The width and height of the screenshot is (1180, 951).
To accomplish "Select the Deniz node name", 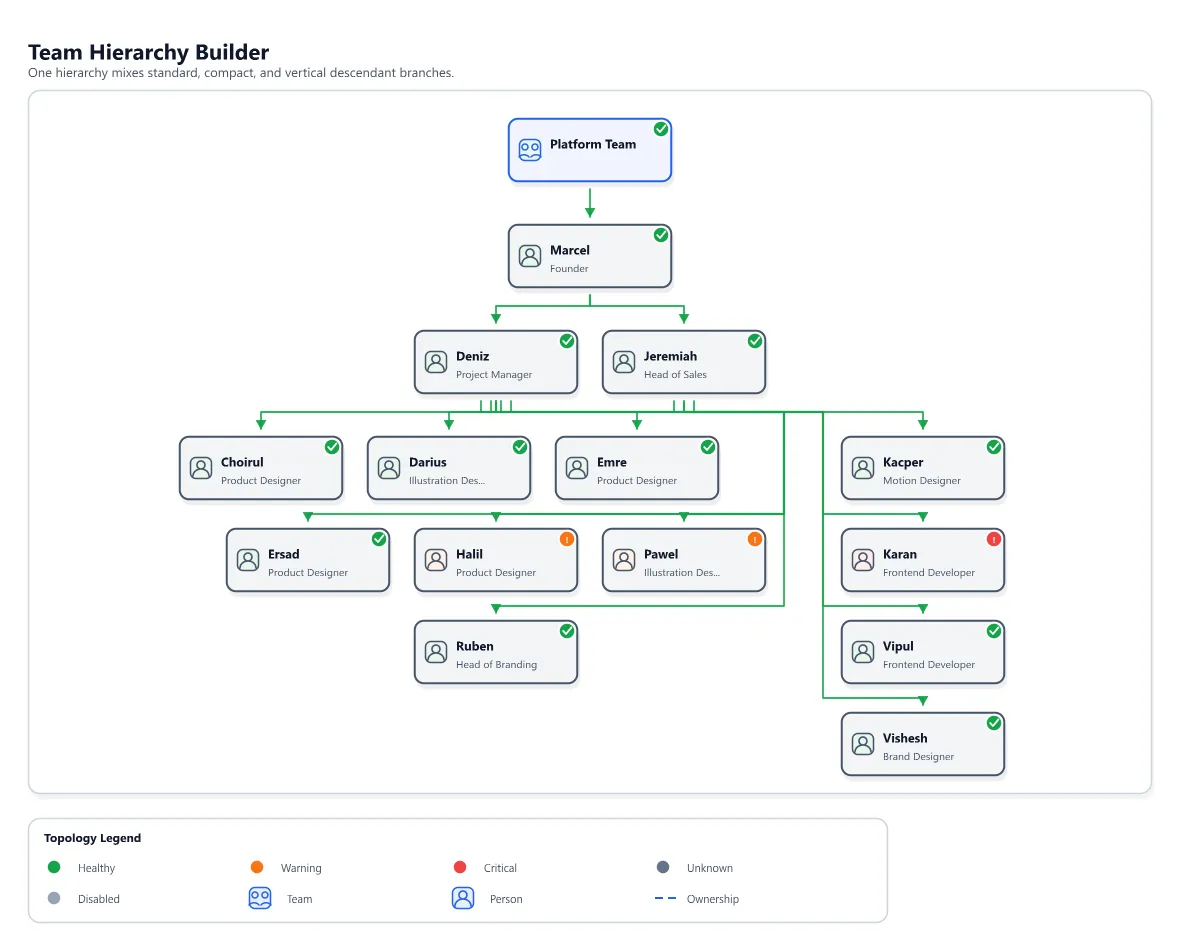I will tap(473, 356).
